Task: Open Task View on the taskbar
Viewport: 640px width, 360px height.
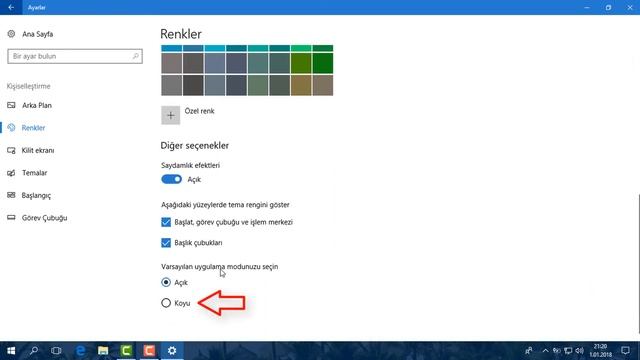Action: pos(56,351)
